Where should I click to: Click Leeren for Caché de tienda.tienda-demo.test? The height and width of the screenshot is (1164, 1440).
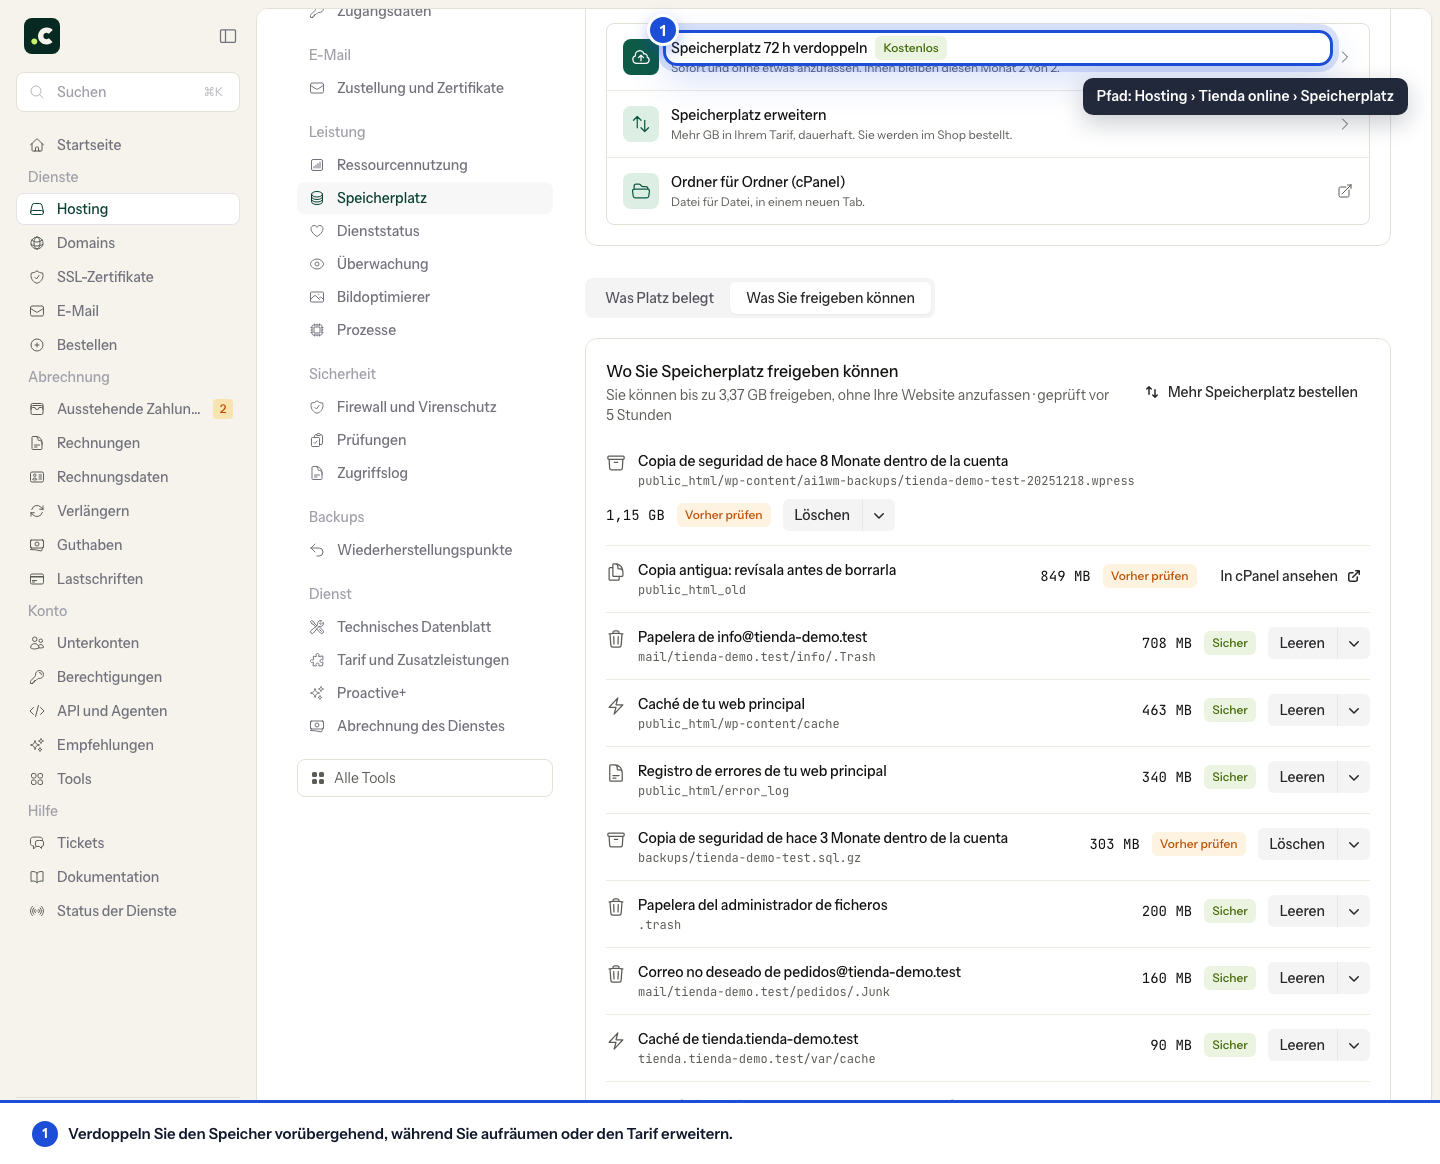(x=1302, y=1045)
